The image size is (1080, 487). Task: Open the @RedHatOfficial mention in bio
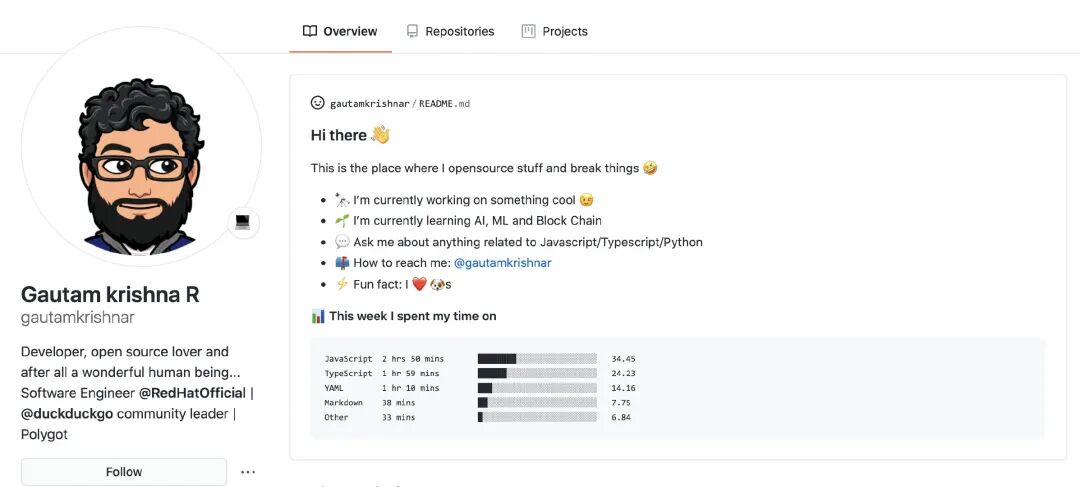(192, 393)
